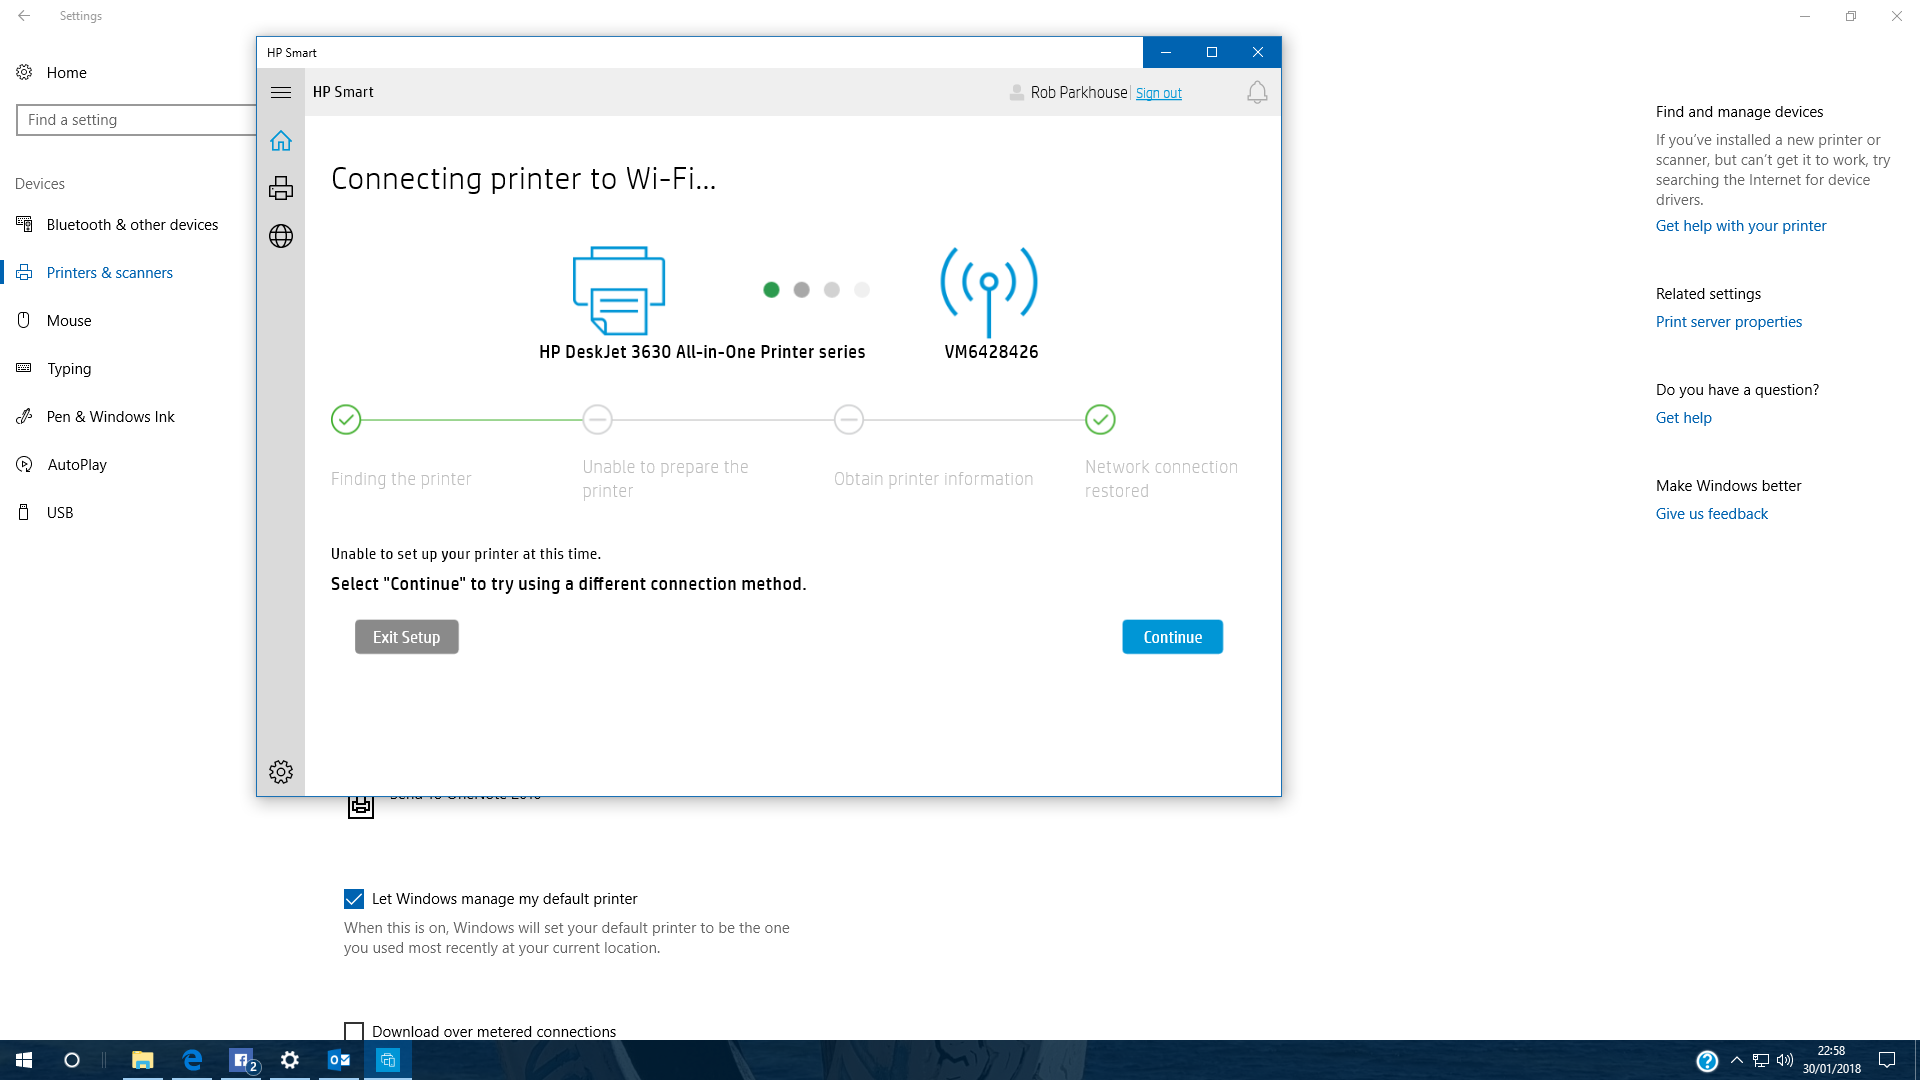Image resolution: width=1920 pixels, height=1080 pixels.
Task: Open the printer icon in sidebar
Action: (x=281, y=188)
